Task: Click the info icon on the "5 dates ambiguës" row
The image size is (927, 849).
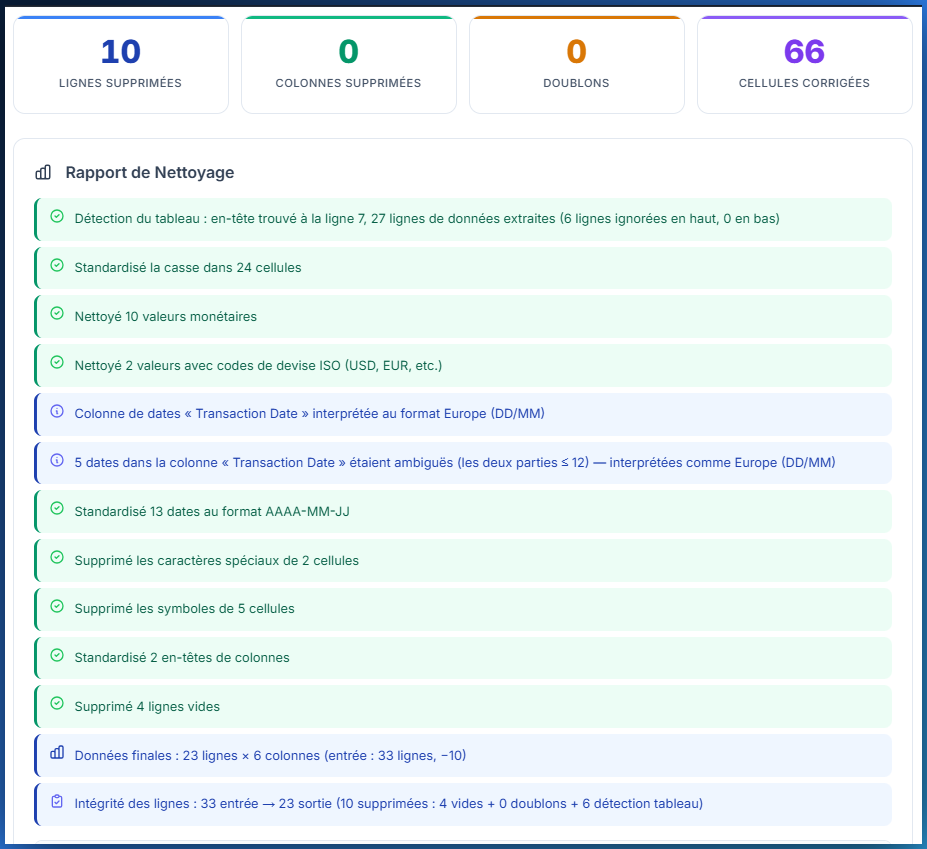Action: (57, 462)
